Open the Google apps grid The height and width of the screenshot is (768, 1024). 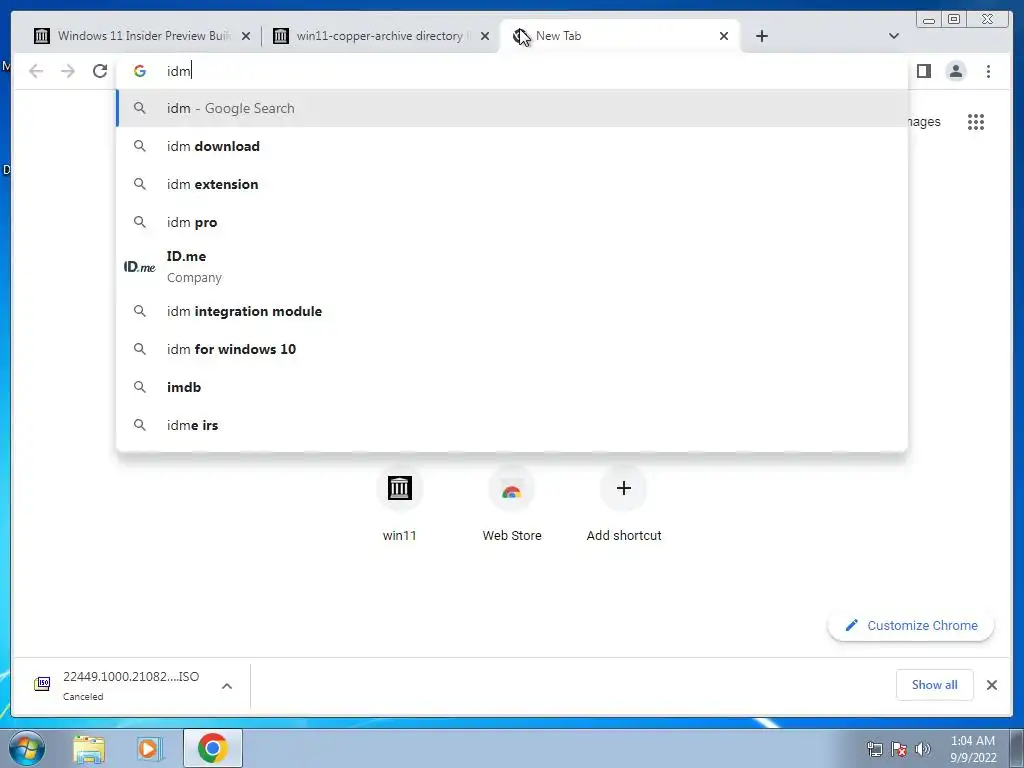[x=976, y=122]
